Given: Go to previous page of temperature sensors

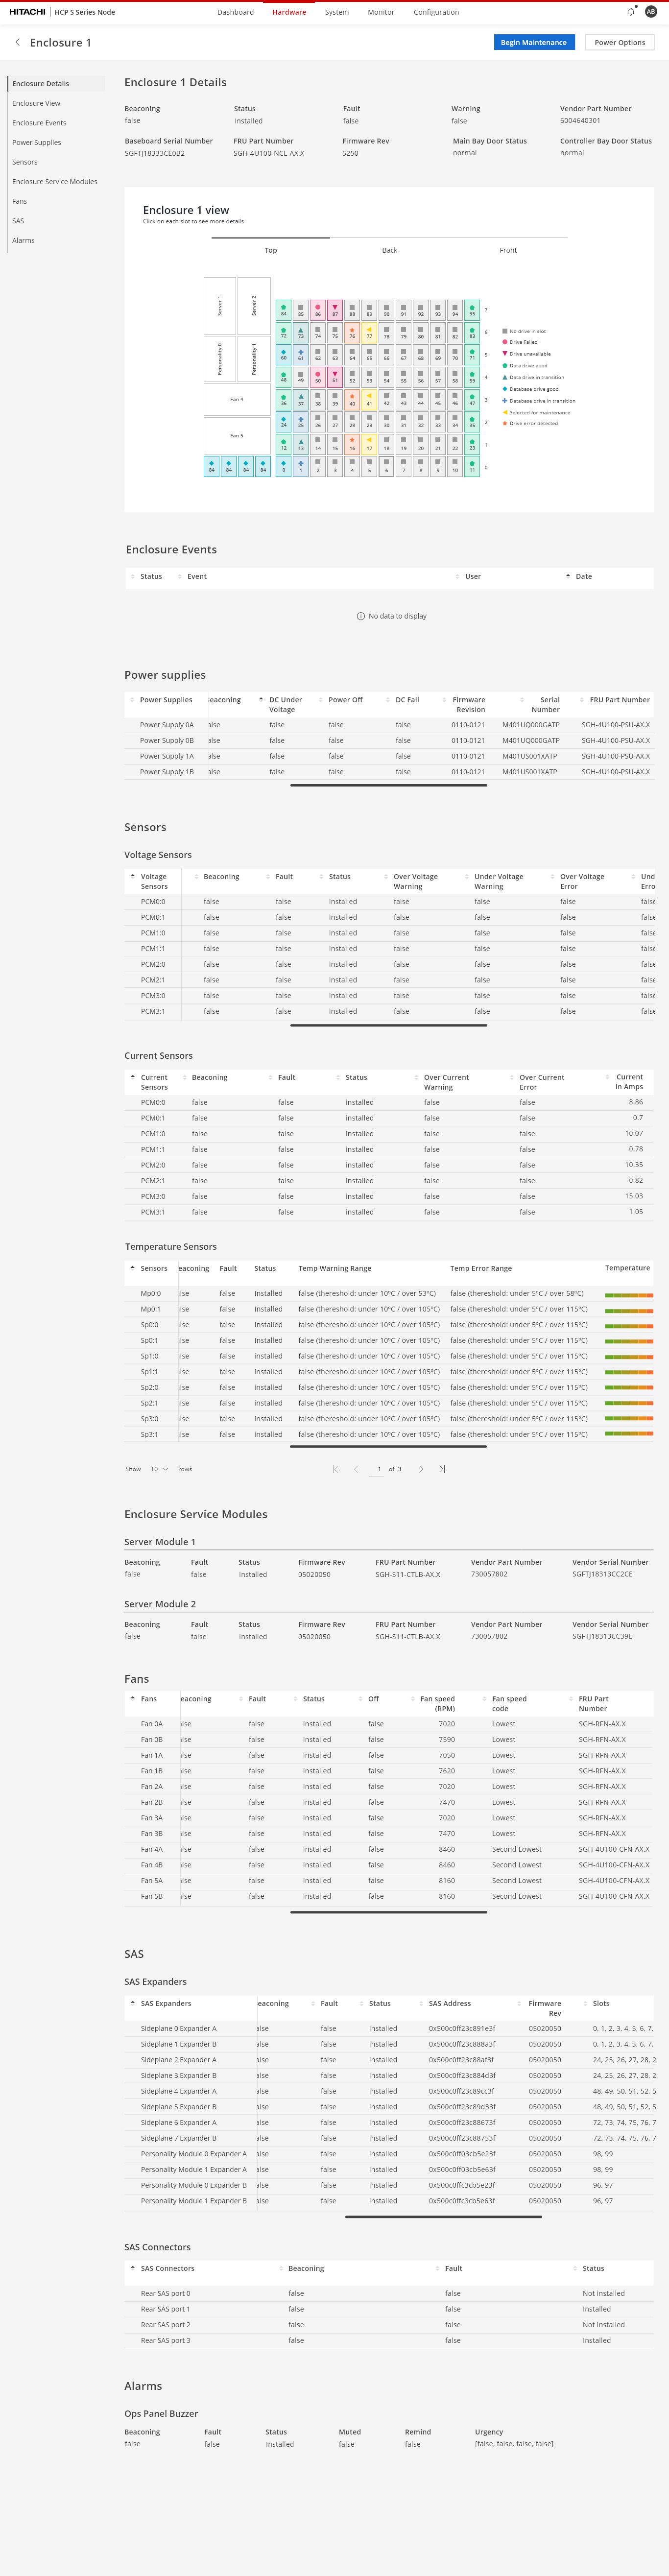Looking at the screenshot, I should 356,1469.
